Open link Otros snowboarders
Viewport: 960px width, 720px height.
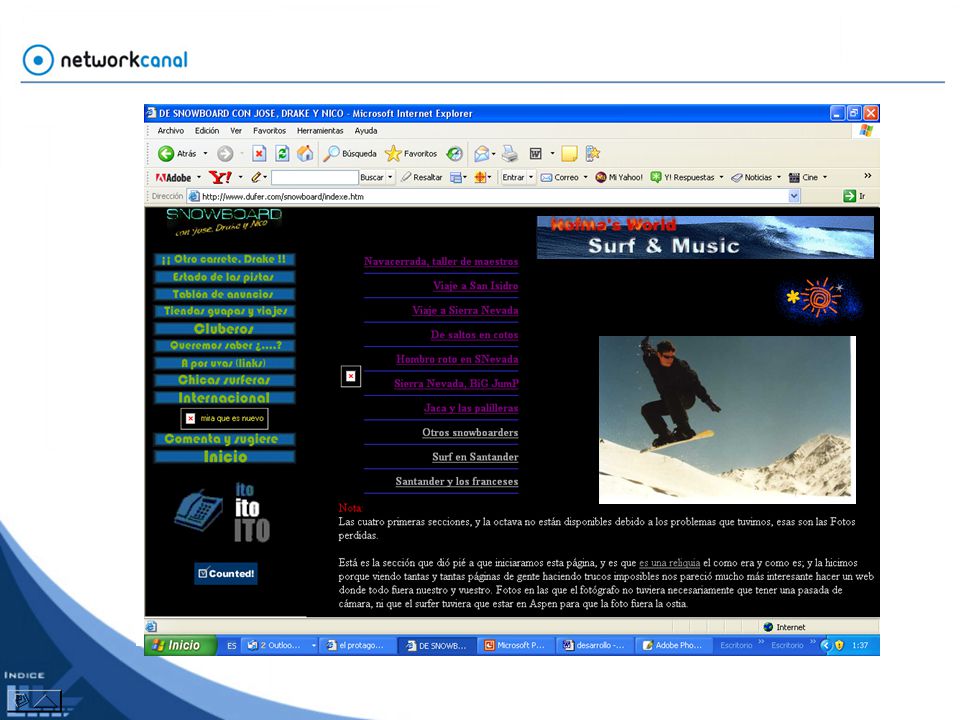point(470,433)
